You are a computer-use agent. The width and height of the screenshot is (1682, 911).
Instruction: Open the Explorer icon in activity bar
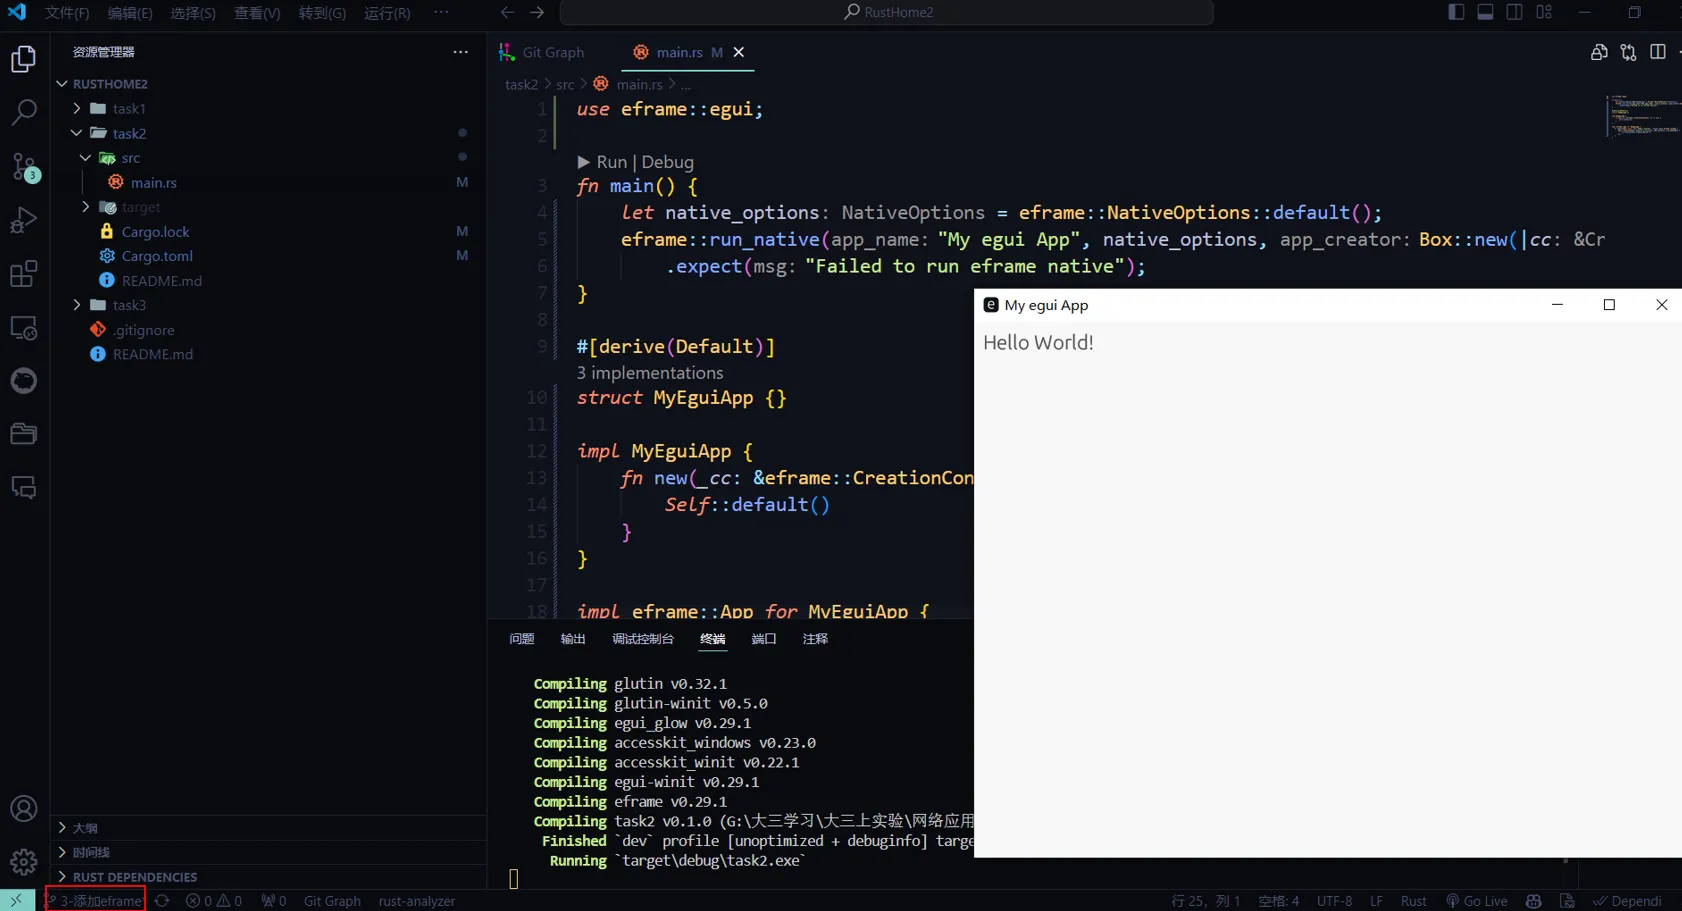click(x=24, y=58)
